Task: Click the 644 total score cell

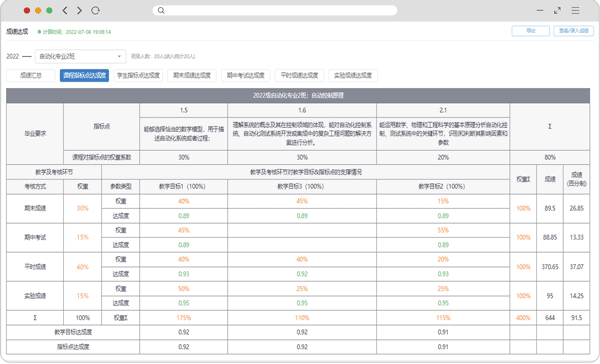Action: (550, 318)
